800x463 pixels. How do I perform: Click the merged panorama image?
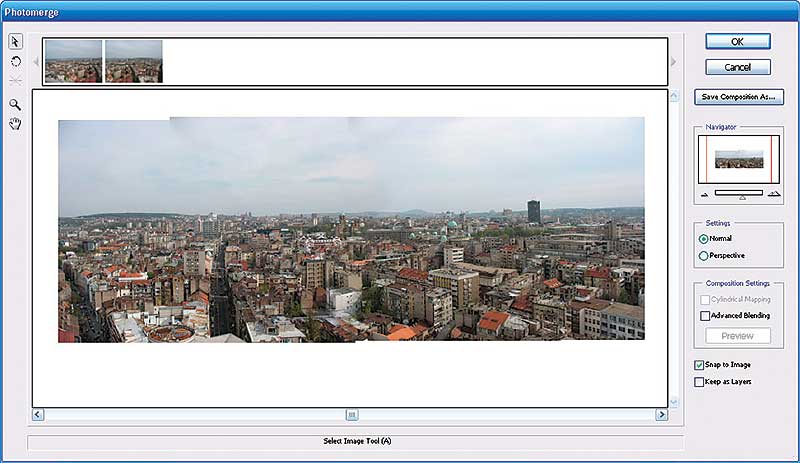coord(352,230)
